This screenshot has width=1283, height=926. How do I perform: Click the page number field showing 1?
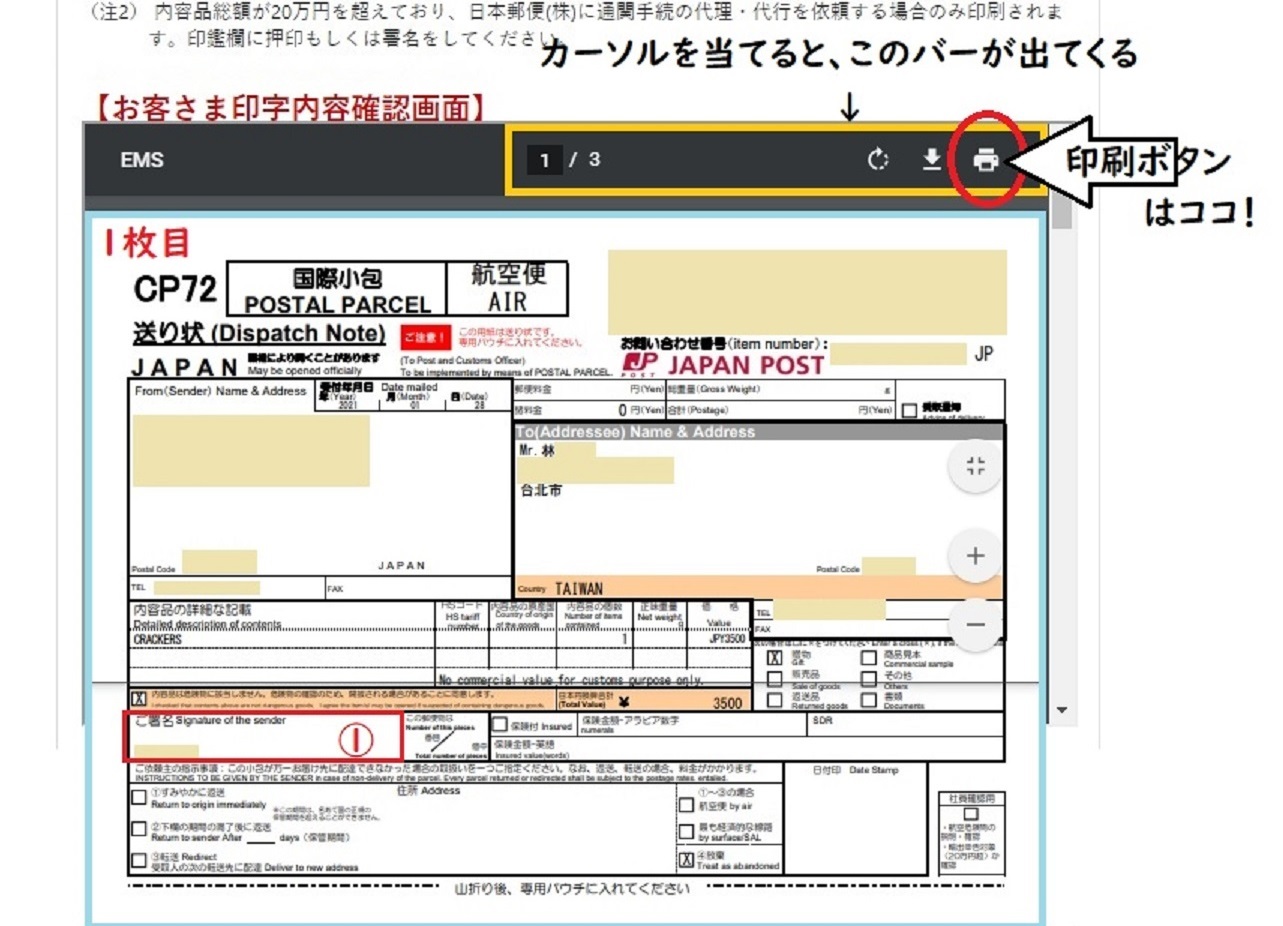point(544,160)
